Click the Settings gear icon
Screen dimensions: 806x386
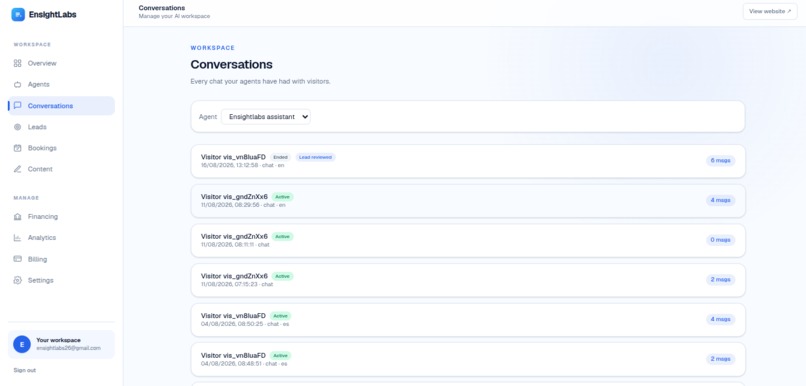(17, 280)
